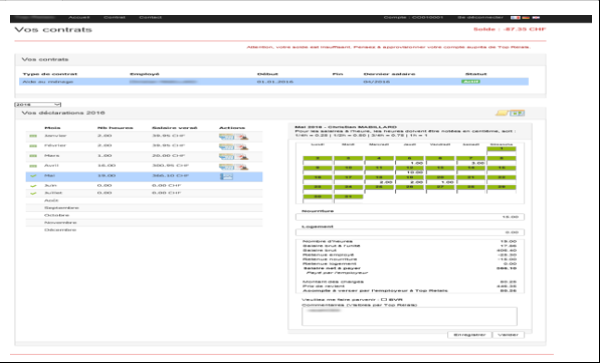Select the Aide au ménage contract row
Image resolution: width=600 pixels, height=363 pixels.
[x=274, y=82]
